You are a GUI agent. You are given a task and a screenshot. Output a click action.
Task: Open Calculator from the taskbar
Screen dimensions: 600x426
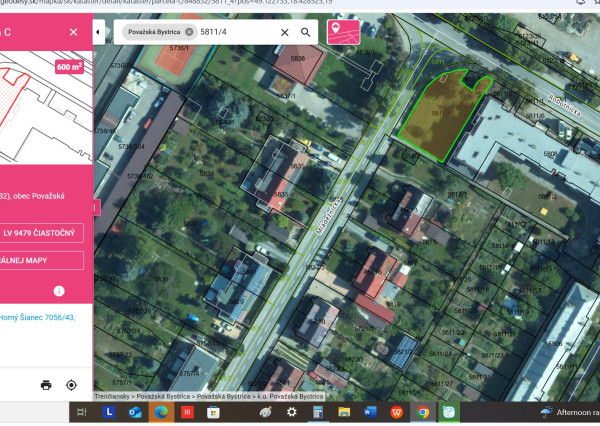318,412
